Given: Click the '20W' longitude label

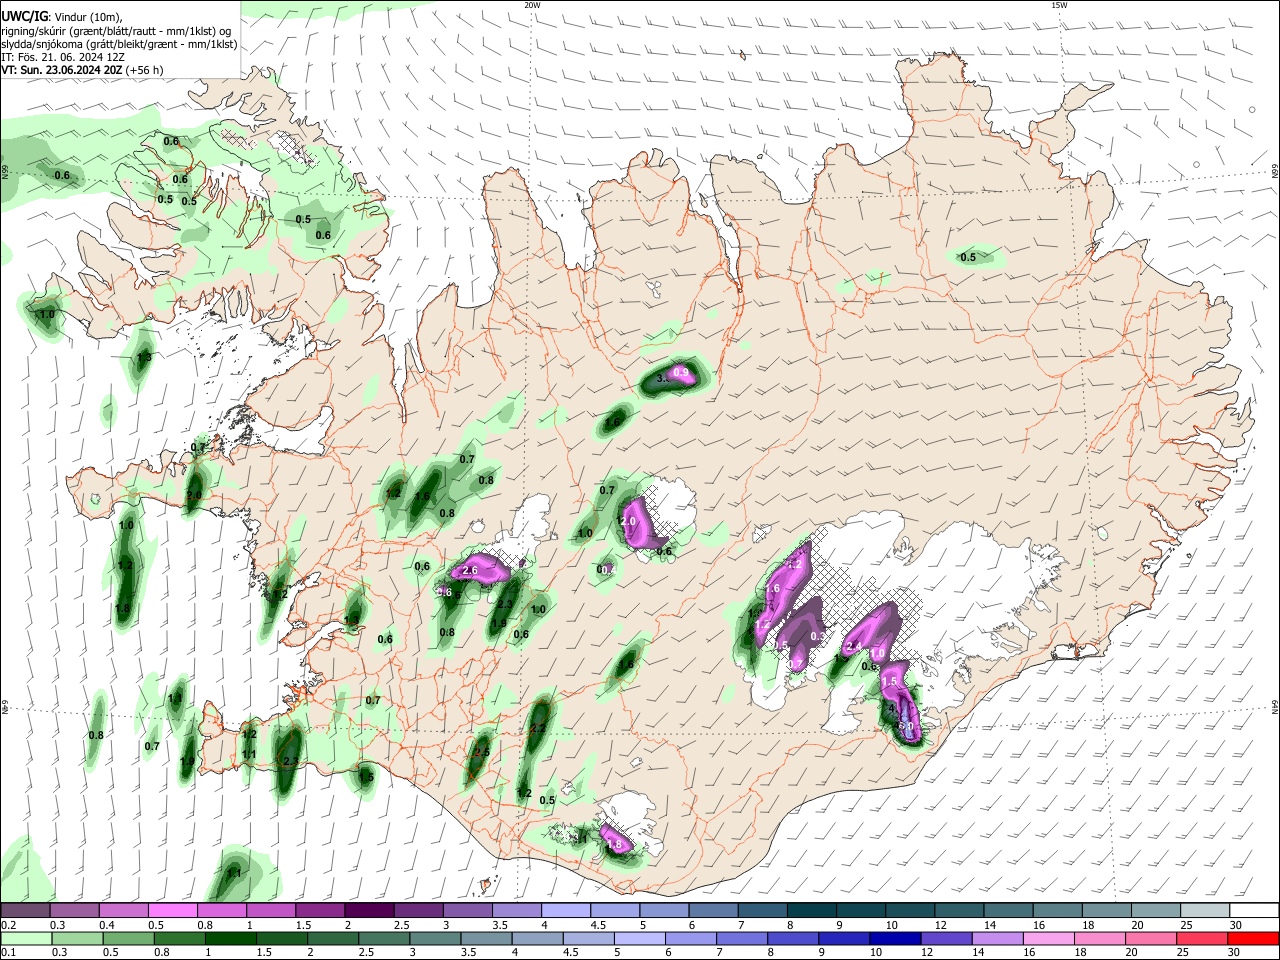Looking at the screenshot, I should pyautogui.click(x=532, y=5).
